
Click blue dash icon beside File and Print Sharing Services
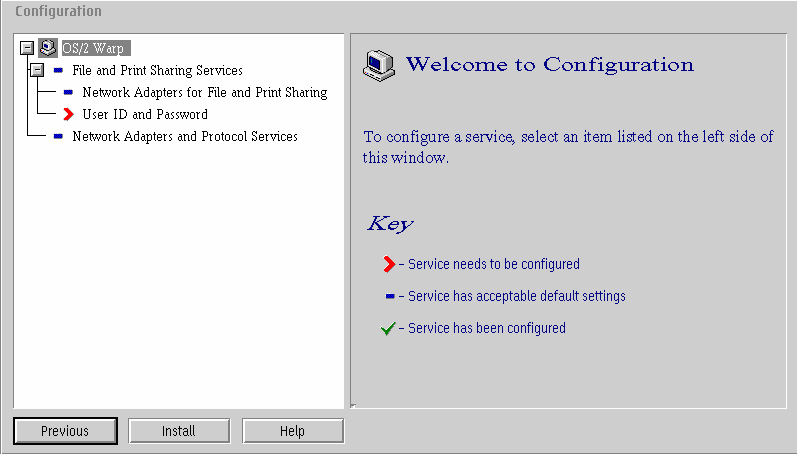(58, 70)
